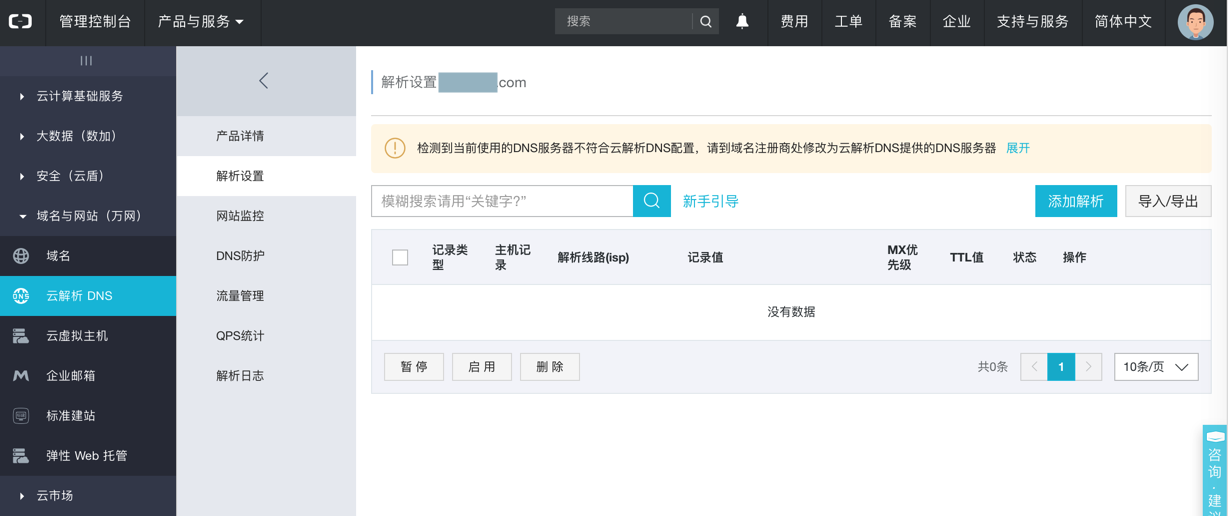The image size is (1228, 516).
Task: Toggle the select-all records checkbox
Action: point(400,258)
